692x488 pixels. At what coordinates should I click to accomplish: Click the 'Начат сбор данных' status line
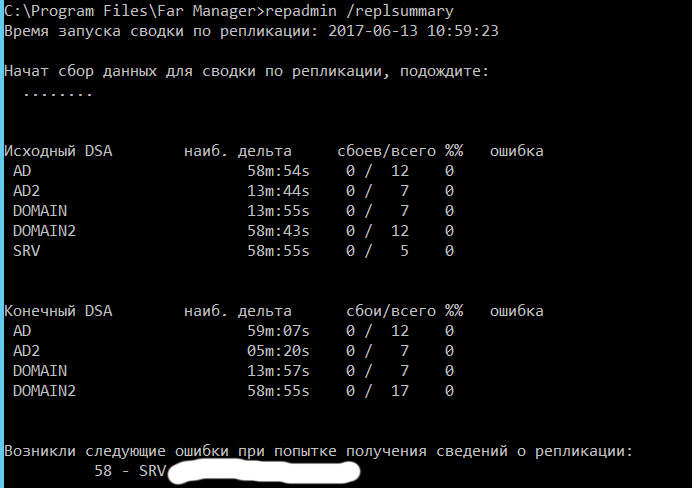click(247, 71)
